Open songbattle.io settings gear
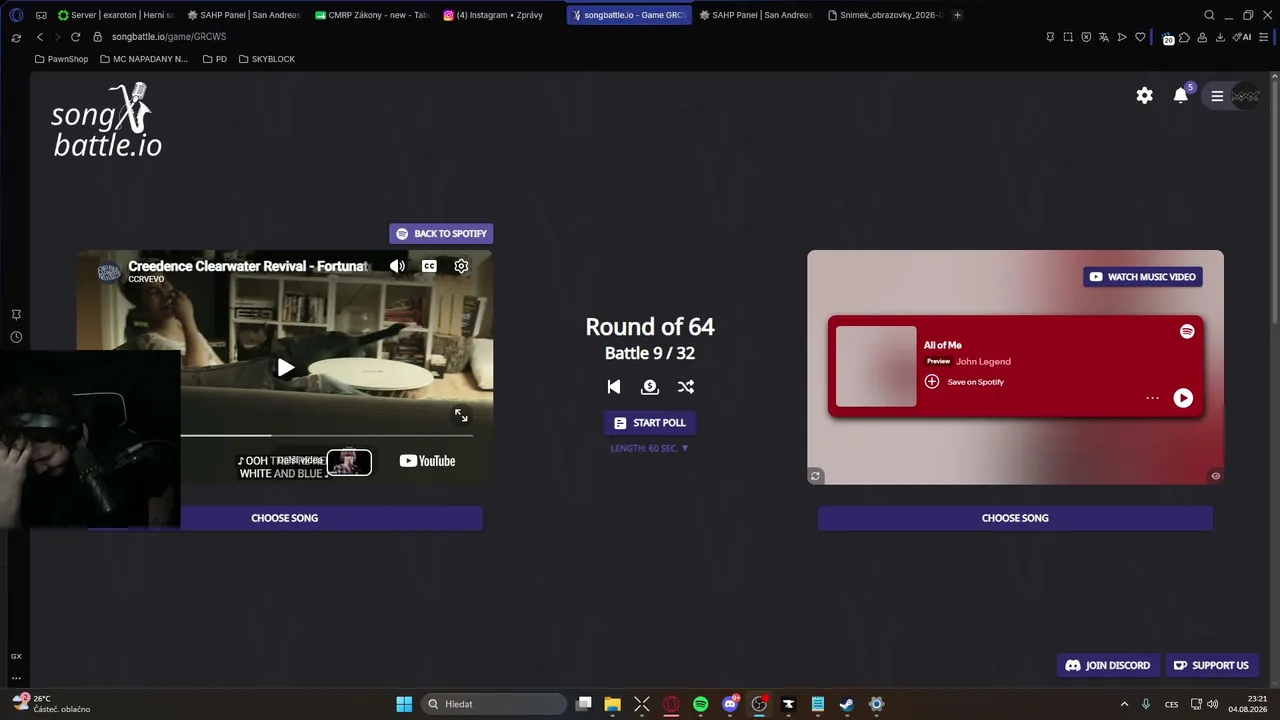The width and height of the screenshot is (1280, 720). click(1144, 96)
